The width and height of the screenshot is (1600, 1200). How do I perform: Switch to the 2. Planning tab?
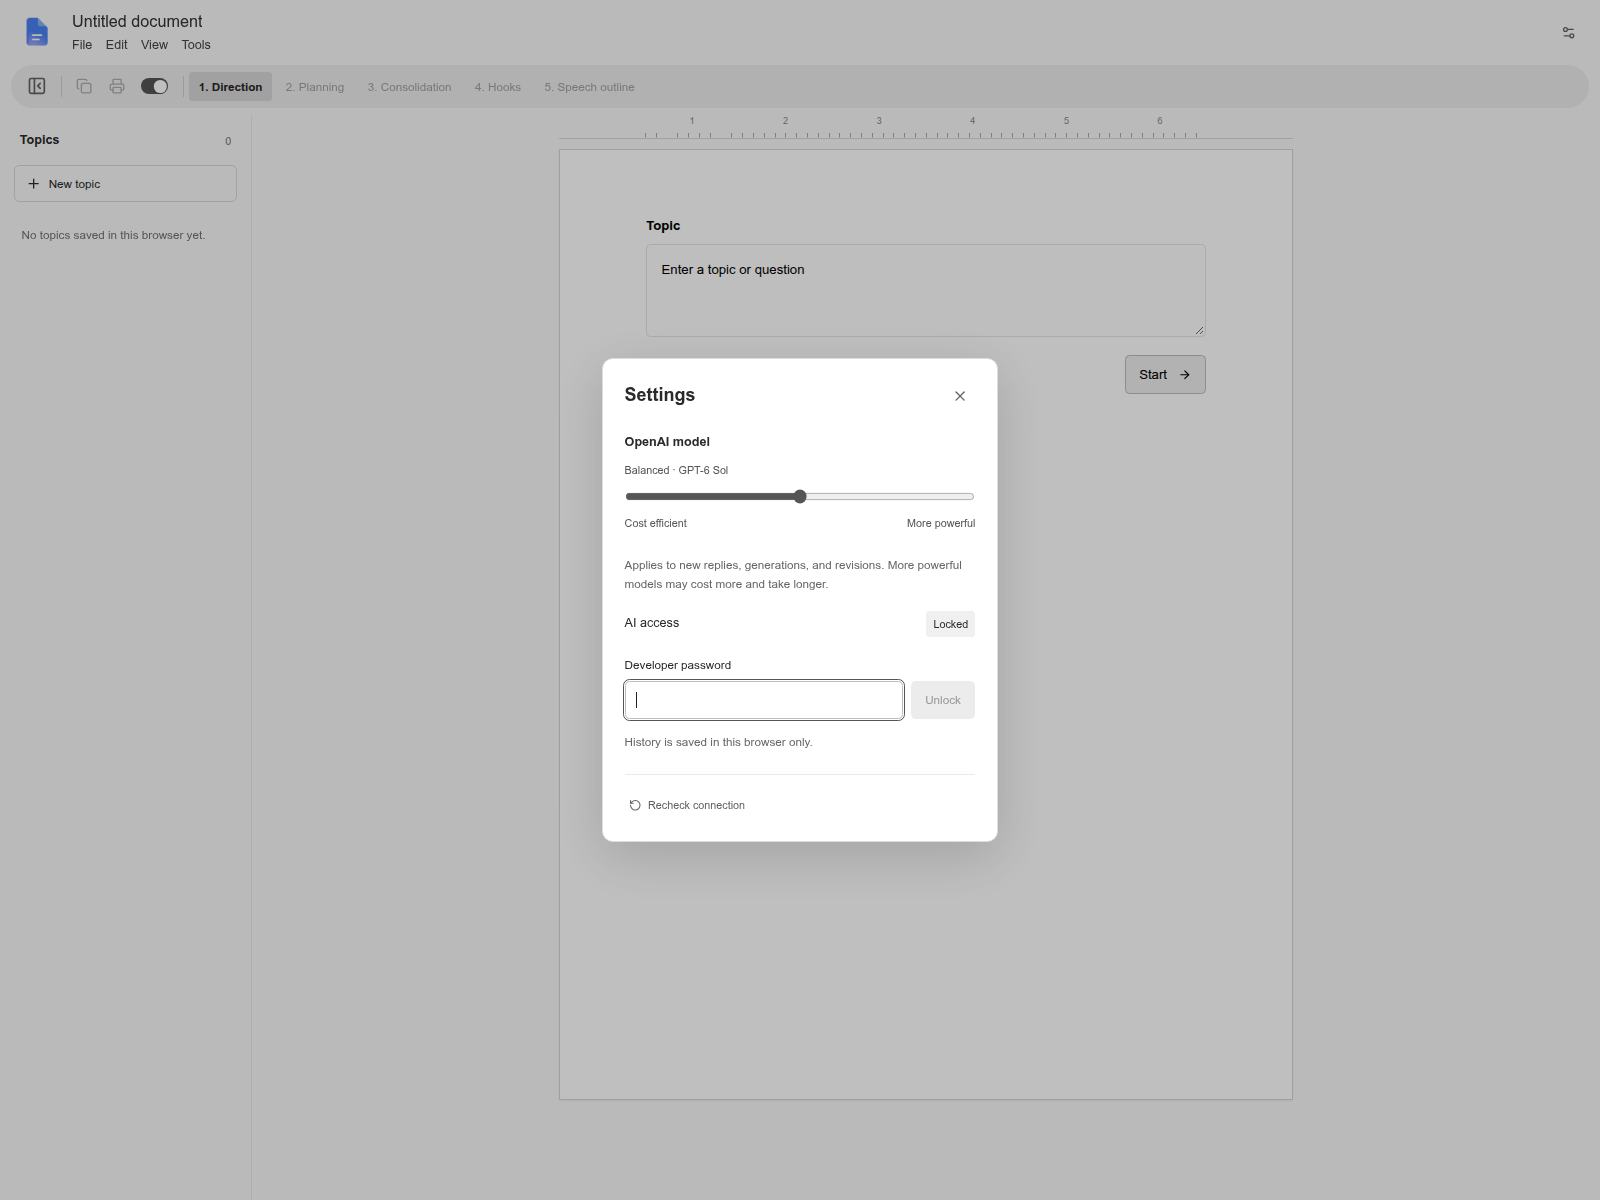pyautogui.click(x=314, y=87)
